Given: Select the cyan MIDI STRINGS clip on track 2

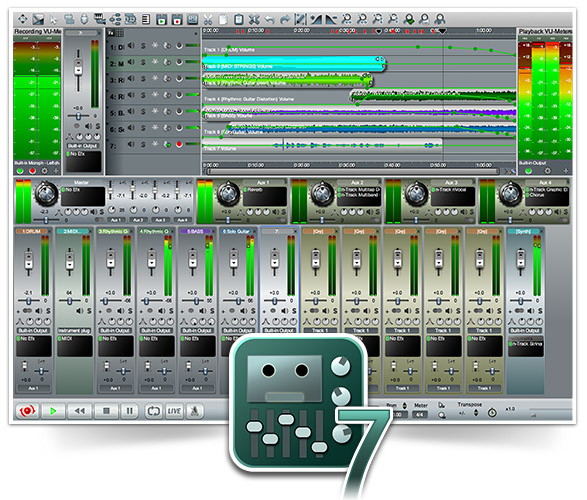Looking at the screenshot, I should [294, 63].
